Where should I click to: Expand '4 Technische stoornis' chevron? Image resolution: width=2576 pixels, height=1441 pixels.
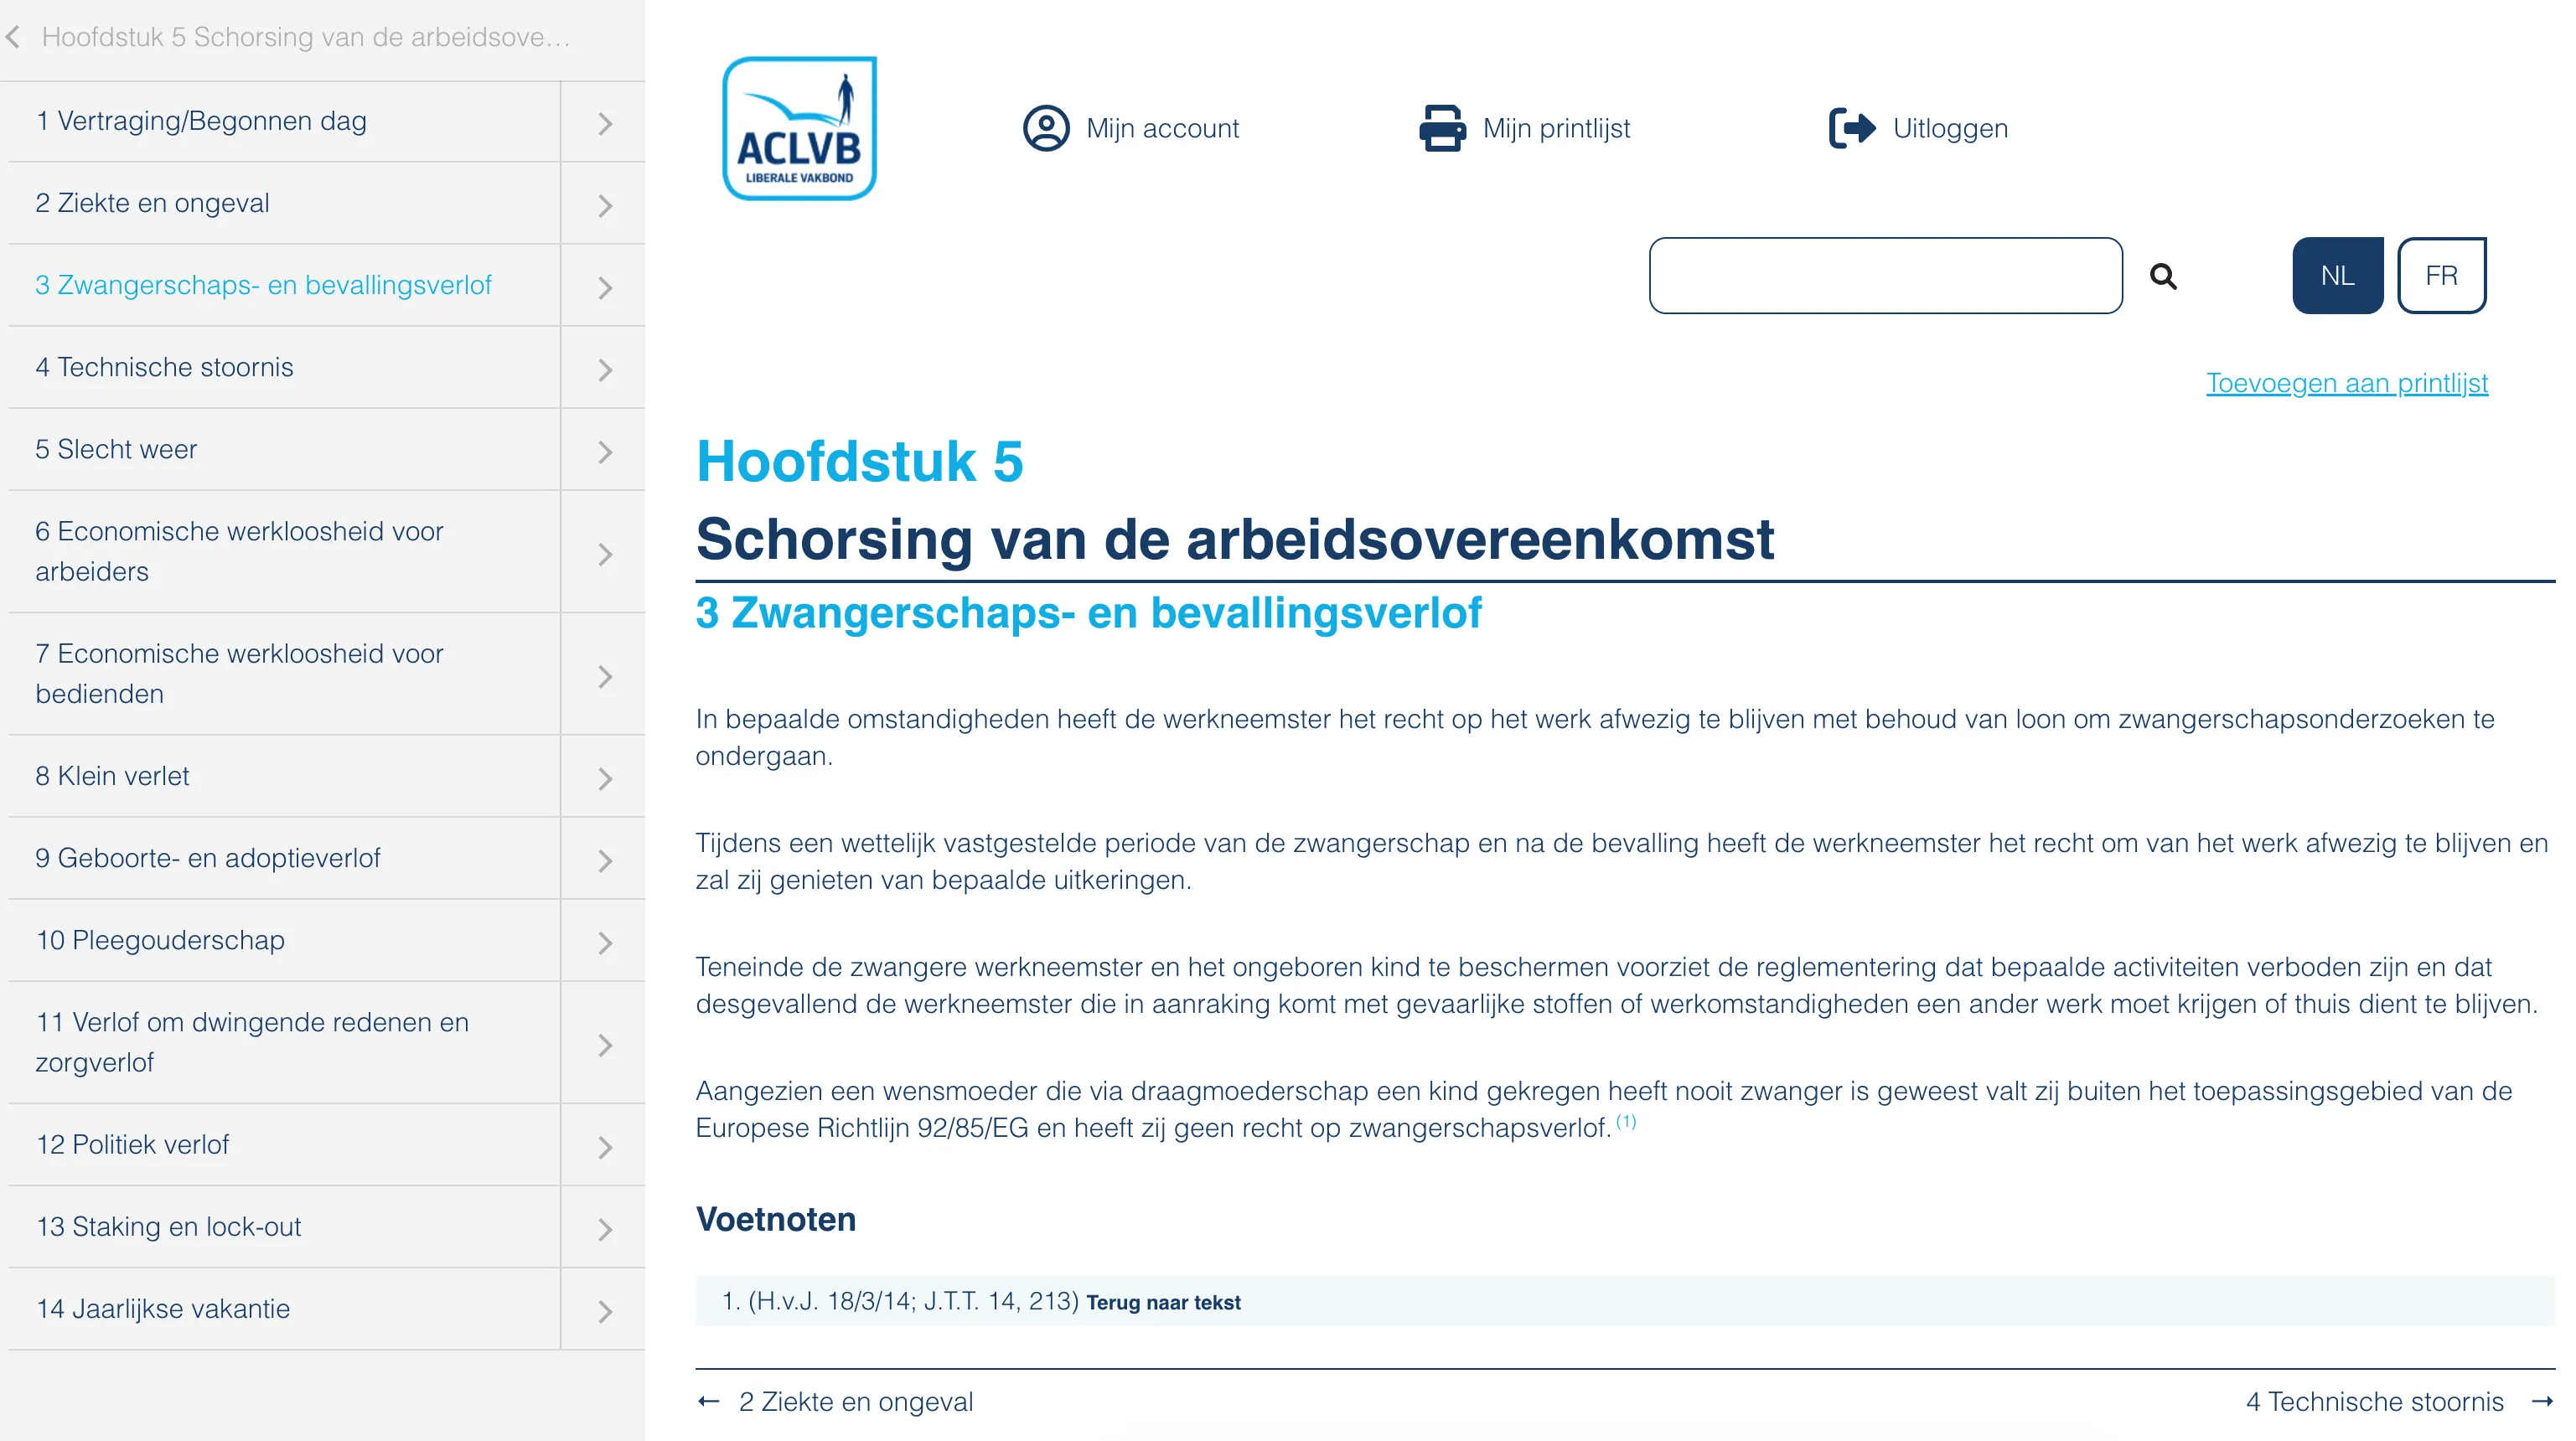click(604, 369)
